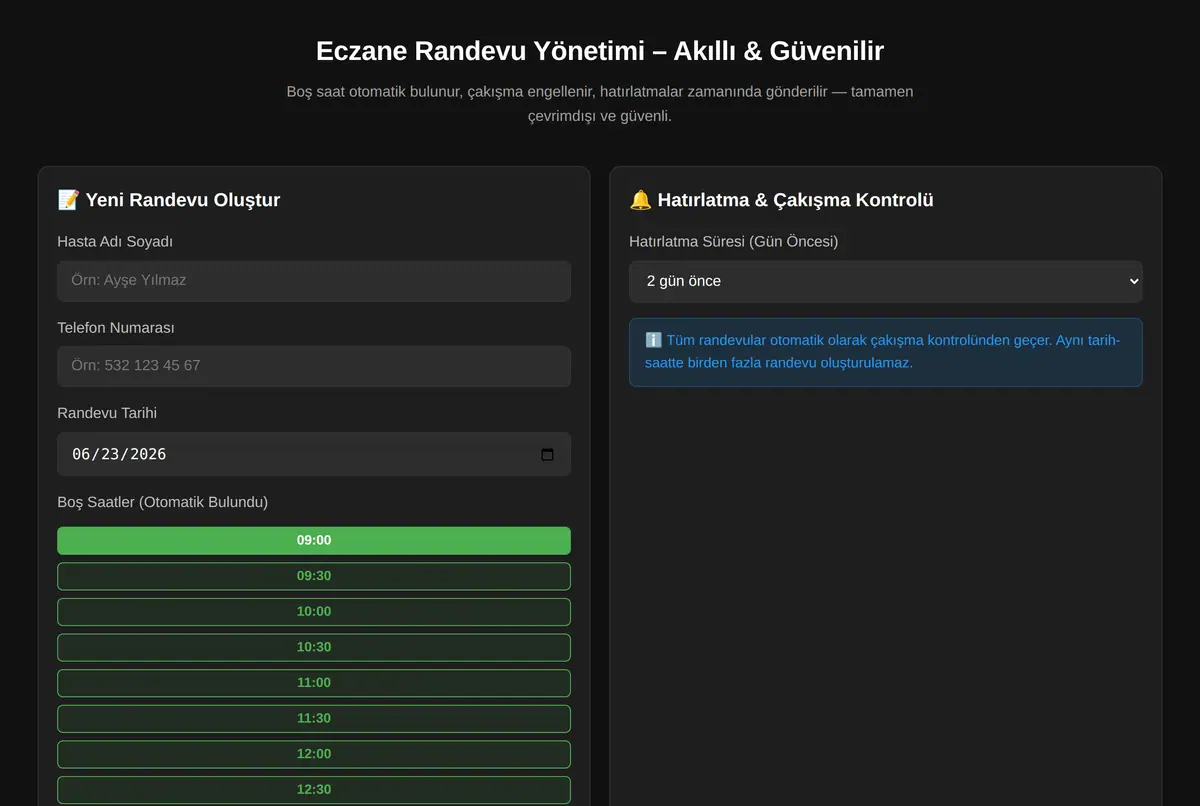Click the Yeni Randevu Oluştur heading
The height and width of the screenshot is (806, 1200).
[x=169, y=200]
